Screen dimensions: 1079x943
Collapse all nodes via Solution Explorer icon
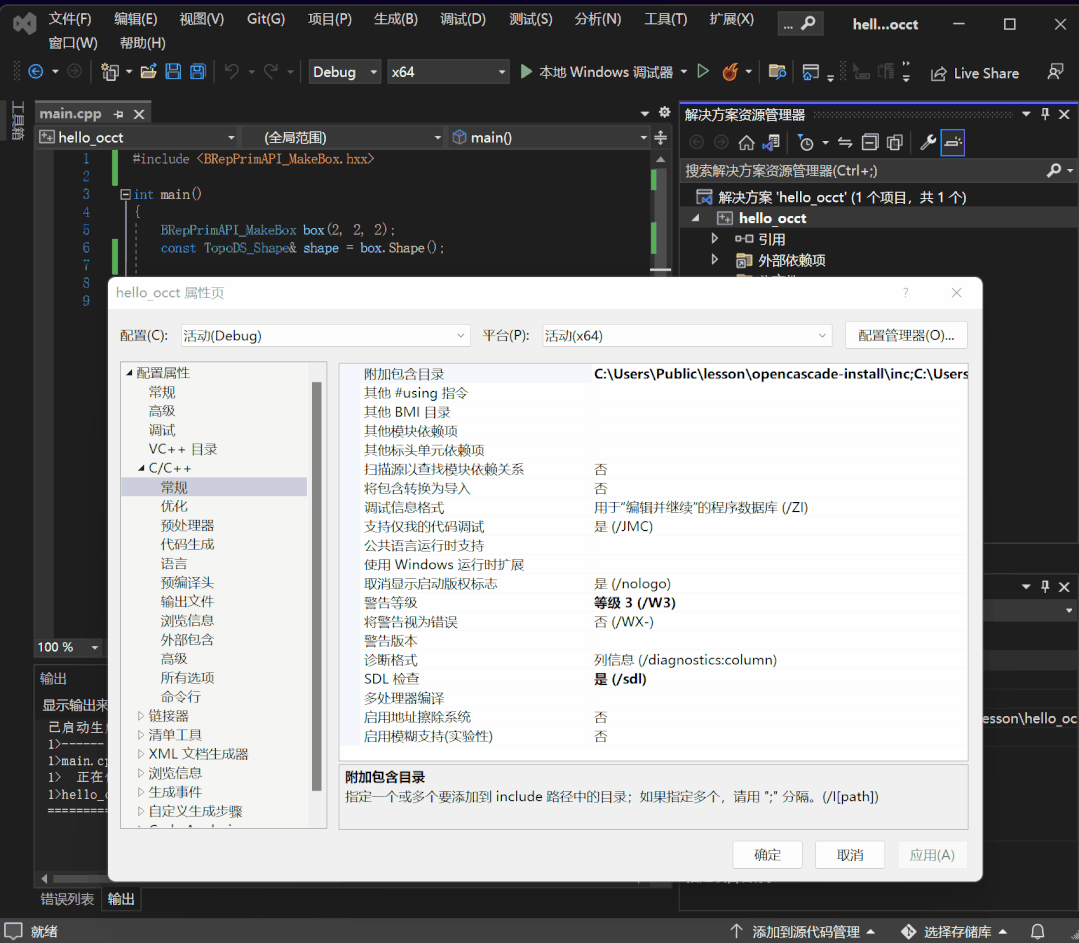[868, 142]
